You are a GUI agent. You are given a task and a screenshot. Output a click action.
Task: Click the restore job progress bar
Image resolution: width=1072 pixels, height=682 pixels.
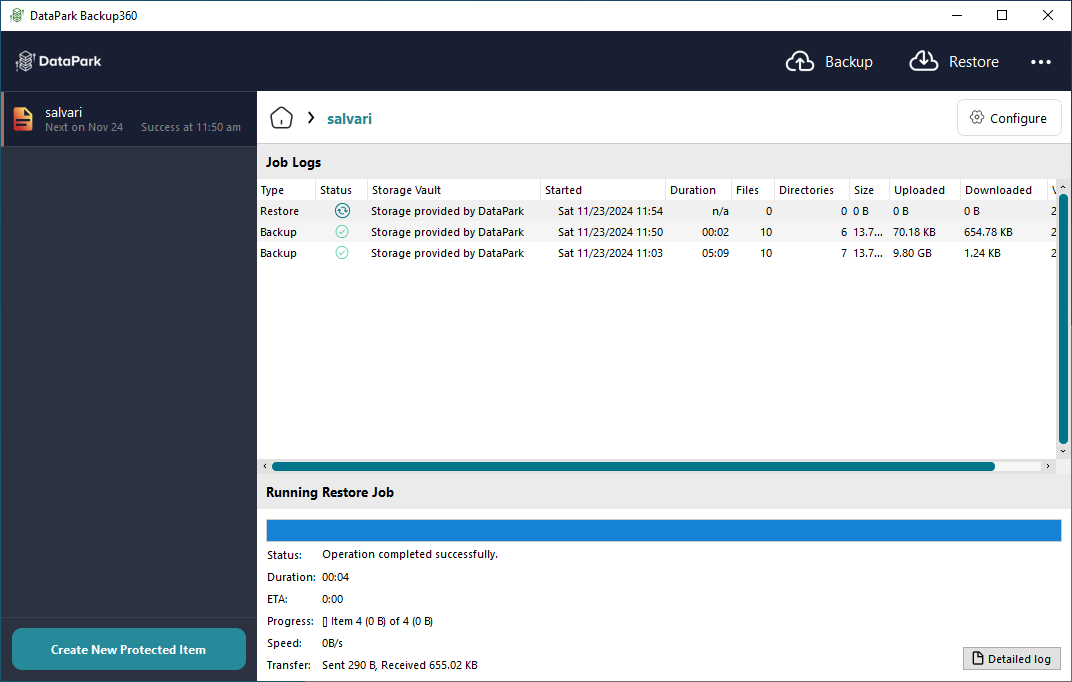point(663,530)
